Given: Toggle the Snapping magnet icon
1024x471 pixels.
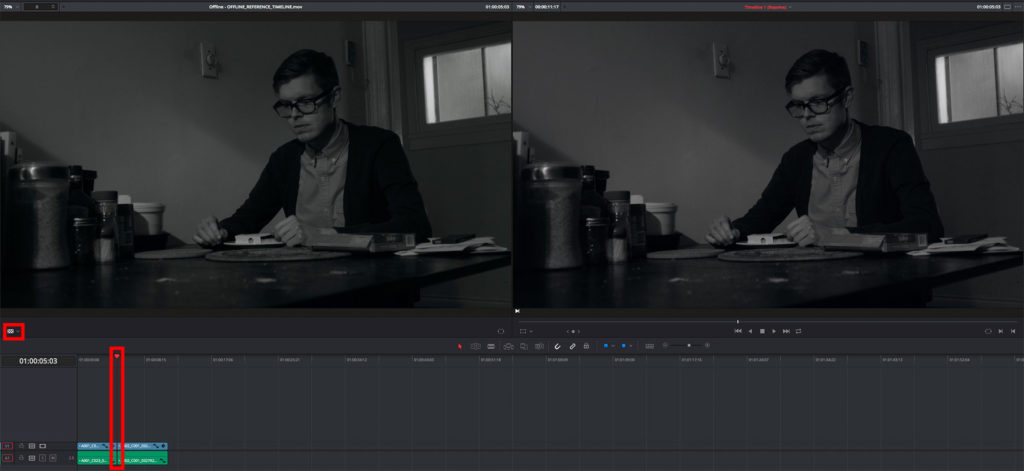Looking at the screenshot, I should [557, 346].
